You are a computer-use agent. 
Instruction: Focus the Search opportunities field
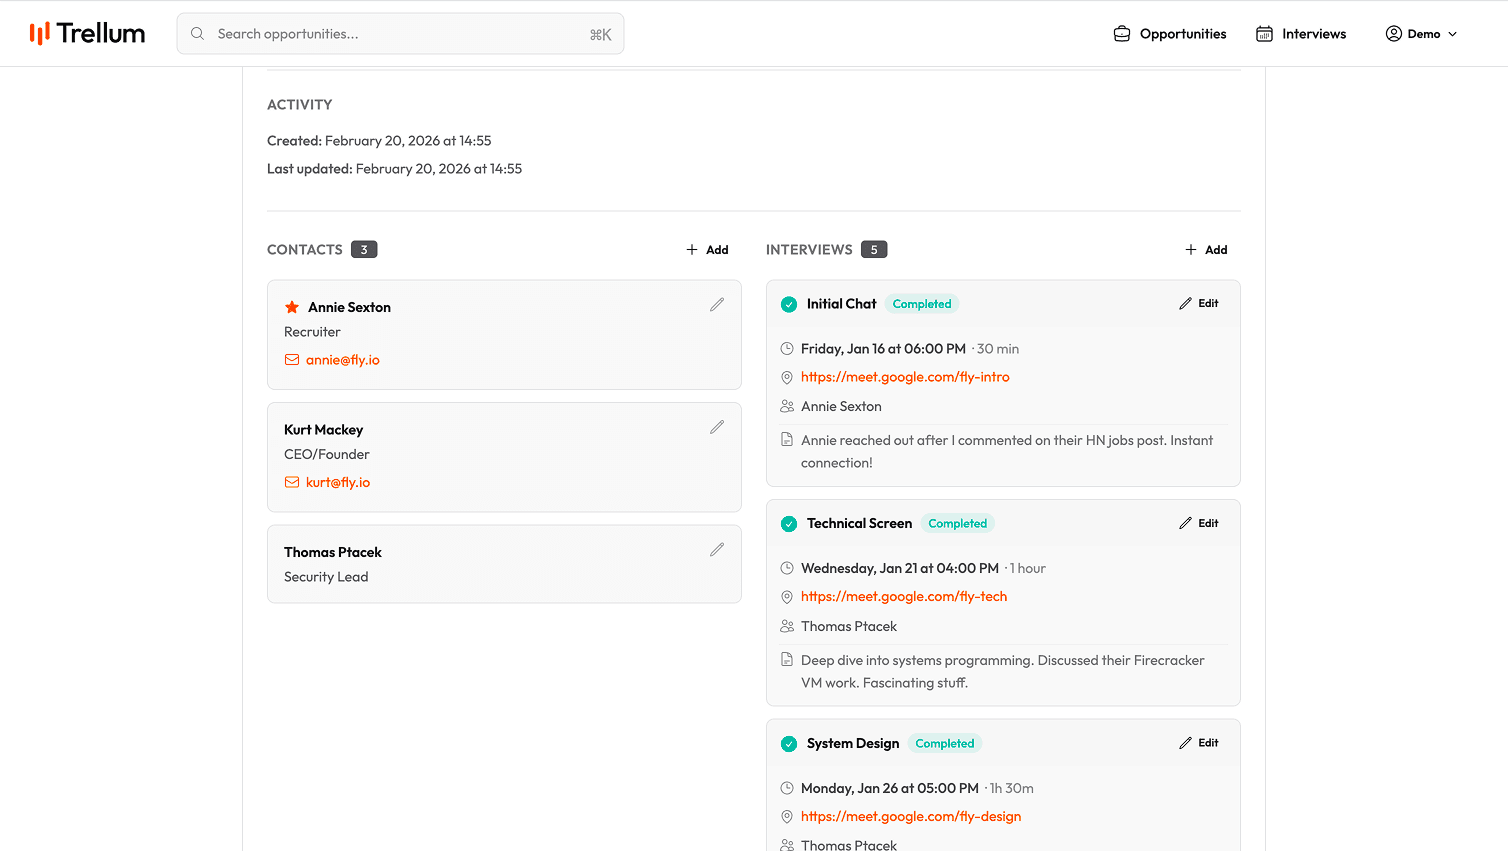tap(400, 34)
